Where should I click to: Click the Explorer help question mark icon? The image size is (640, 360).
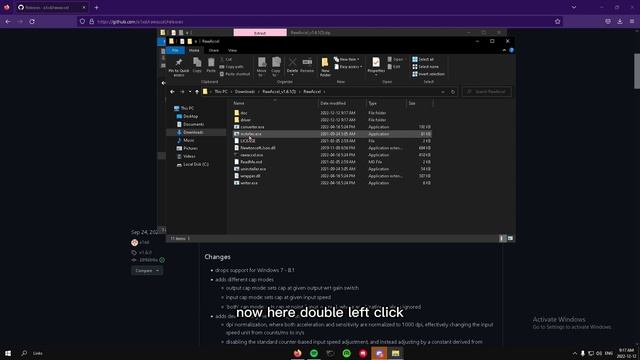point(511,50)
